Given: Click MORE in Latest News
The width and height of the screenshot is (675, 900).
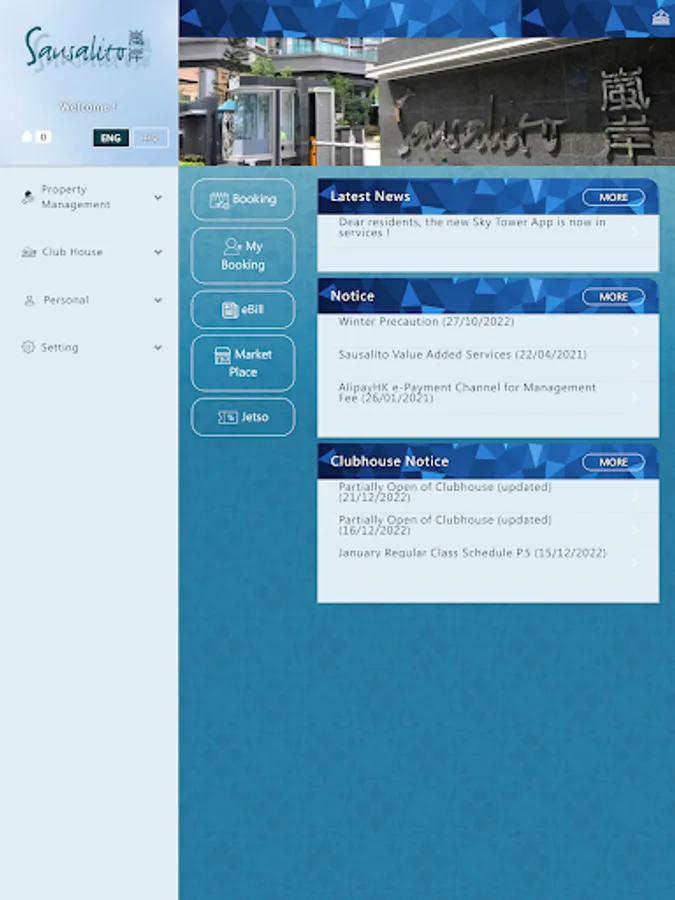Looking at the screenshot, I should [613, 197].
